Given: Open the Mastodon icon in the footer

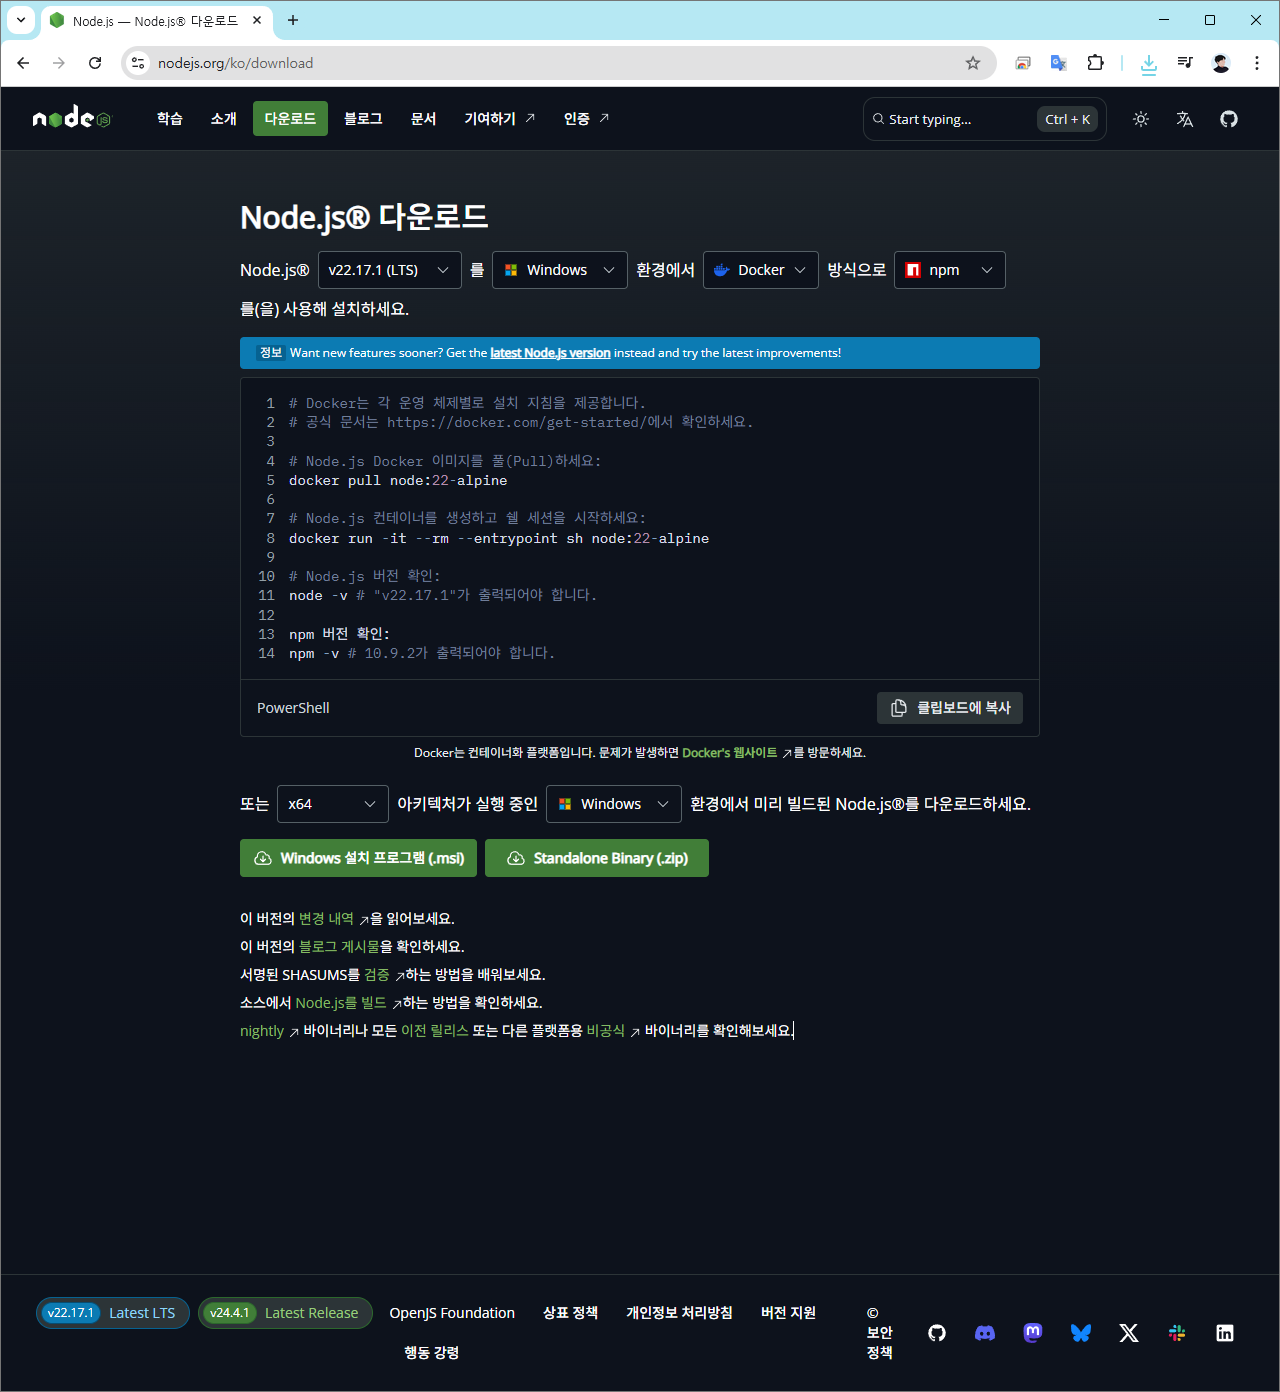Looking at the screenshot, I should point(1033,1333).
